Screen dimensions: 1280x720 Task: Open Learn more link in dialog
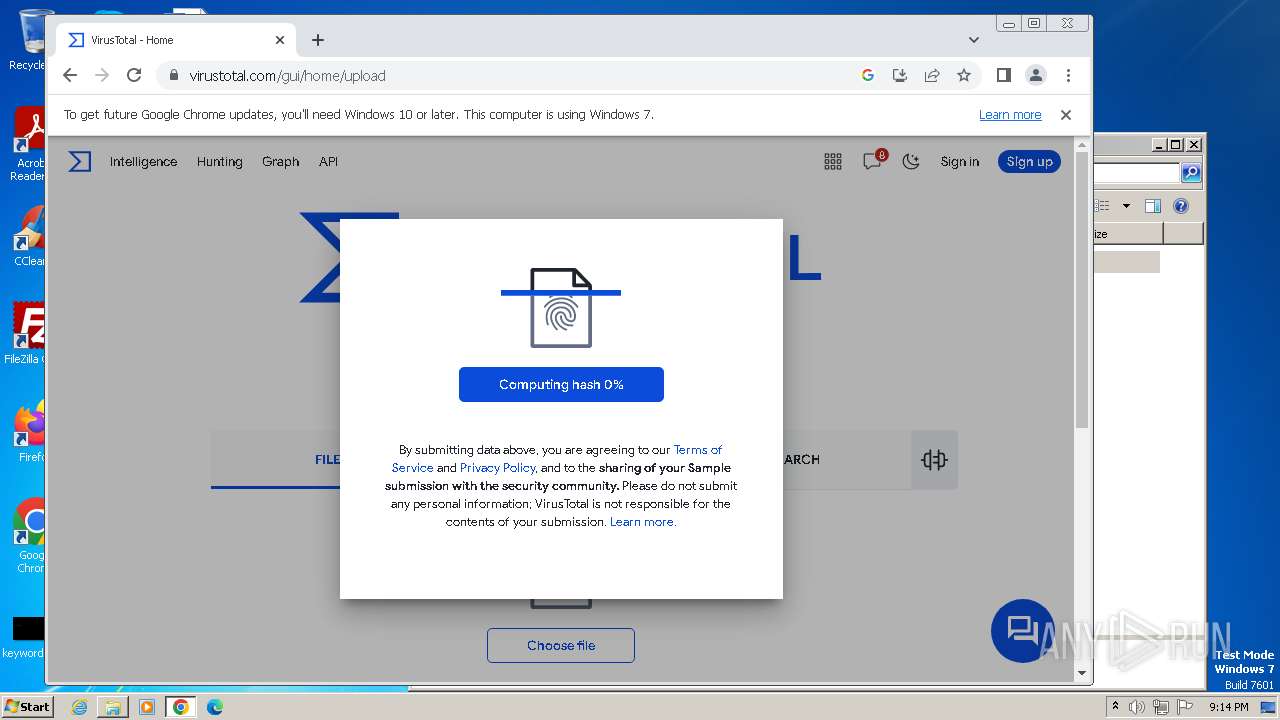[x=643, y=522]
